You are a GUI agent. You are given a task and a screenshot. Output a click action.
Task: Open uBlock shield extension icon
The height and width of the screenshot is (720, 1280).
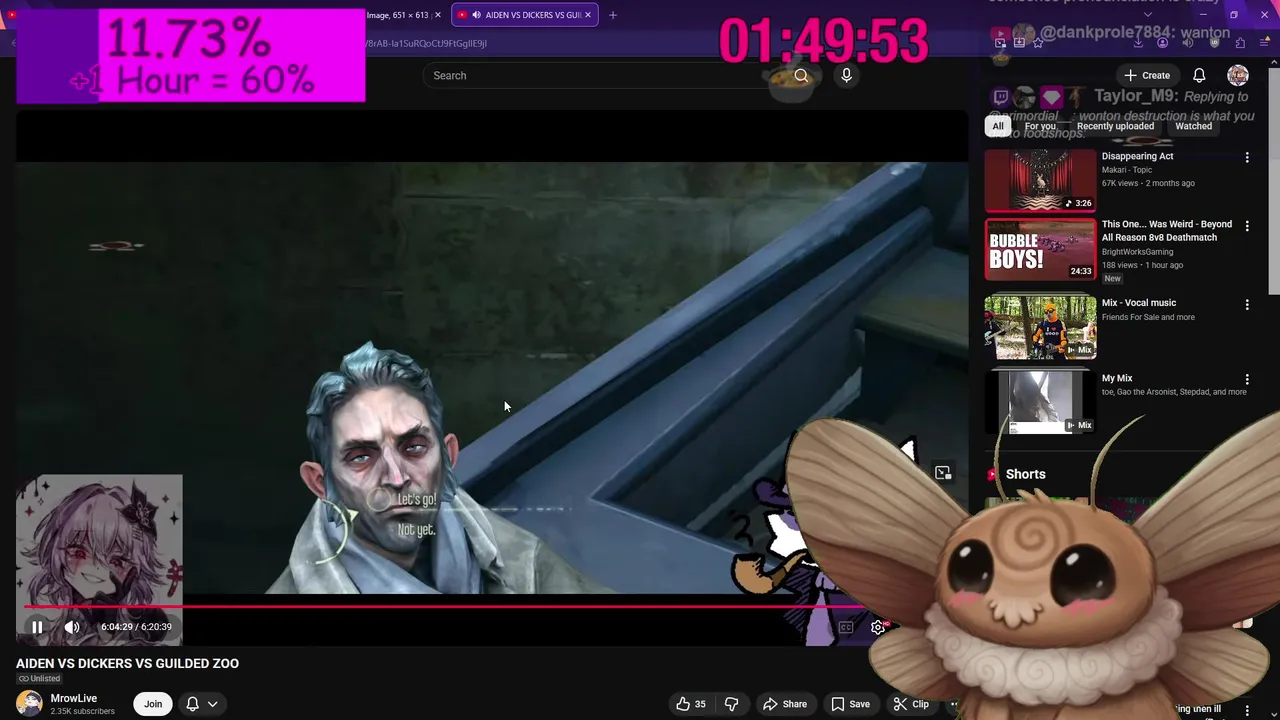pyautogui.click(x=1214, y=43)
